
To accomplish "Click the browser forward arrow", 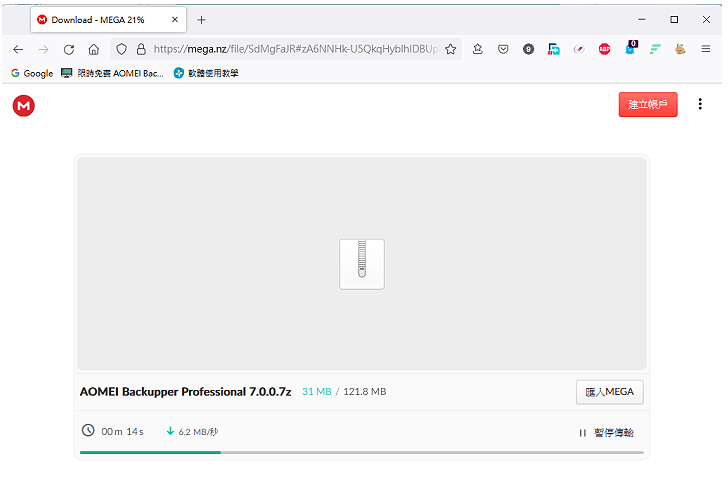I will [43, 49].
